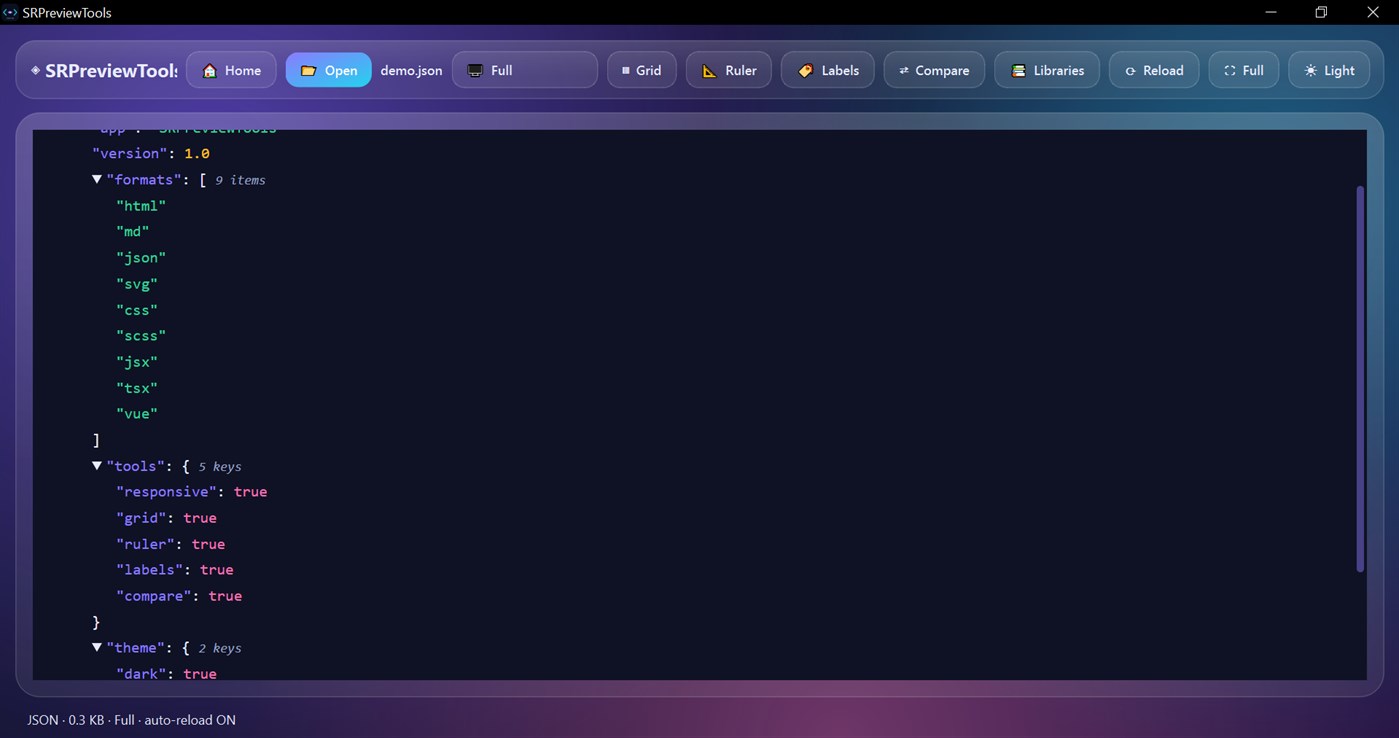
Task: Restore down the application window
Action: pos(1321,12)
